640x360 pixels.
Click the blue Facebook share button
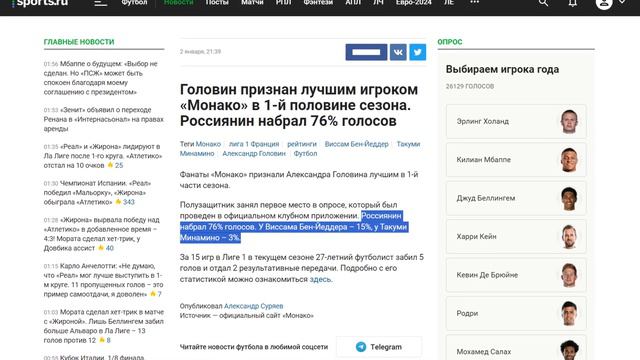click(x=366, y=52)
